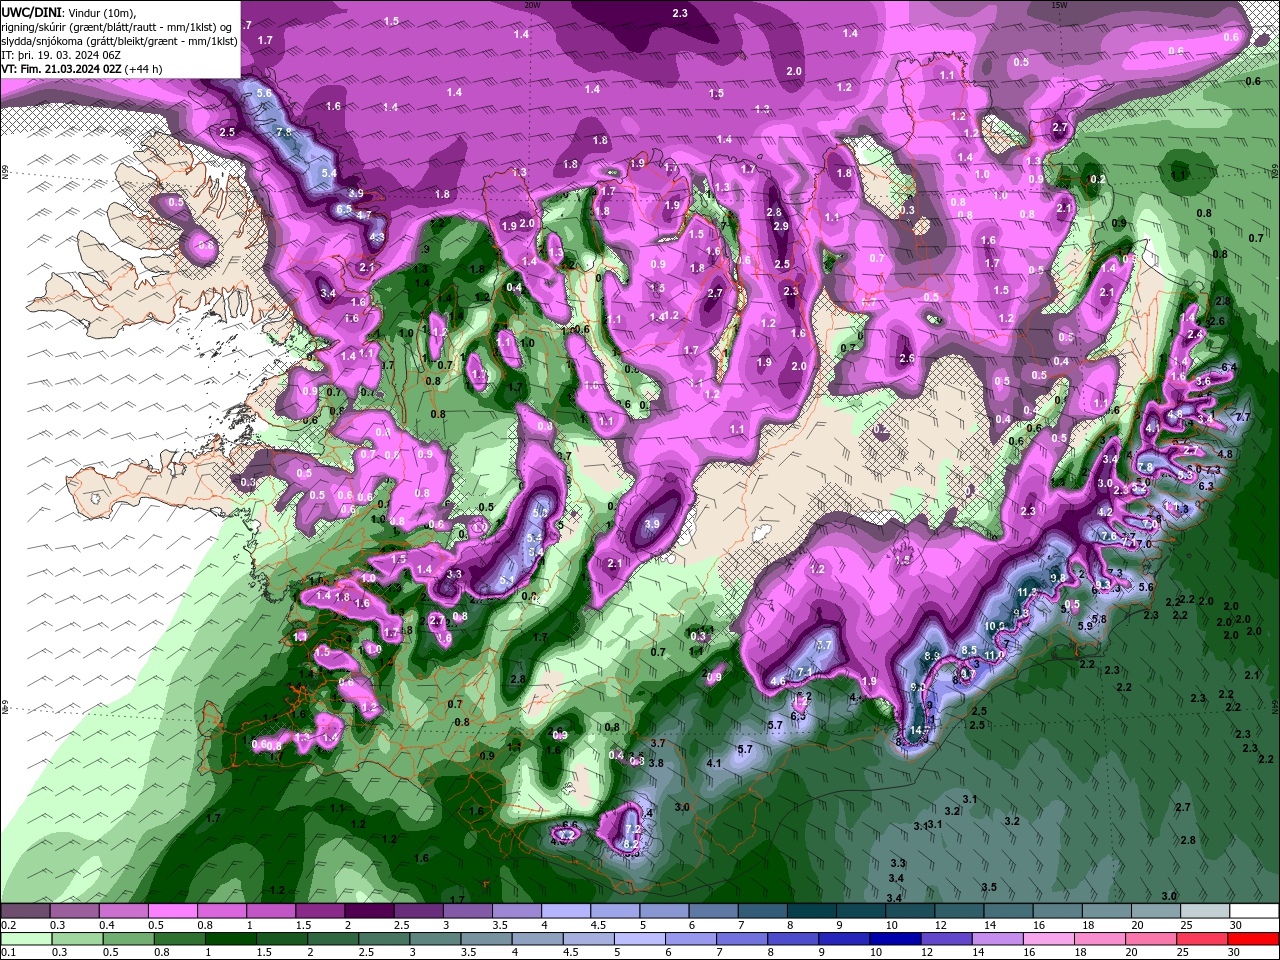Click the '30' label in the rain legend
The image size is (1280, 960).
coord(1234,952)
